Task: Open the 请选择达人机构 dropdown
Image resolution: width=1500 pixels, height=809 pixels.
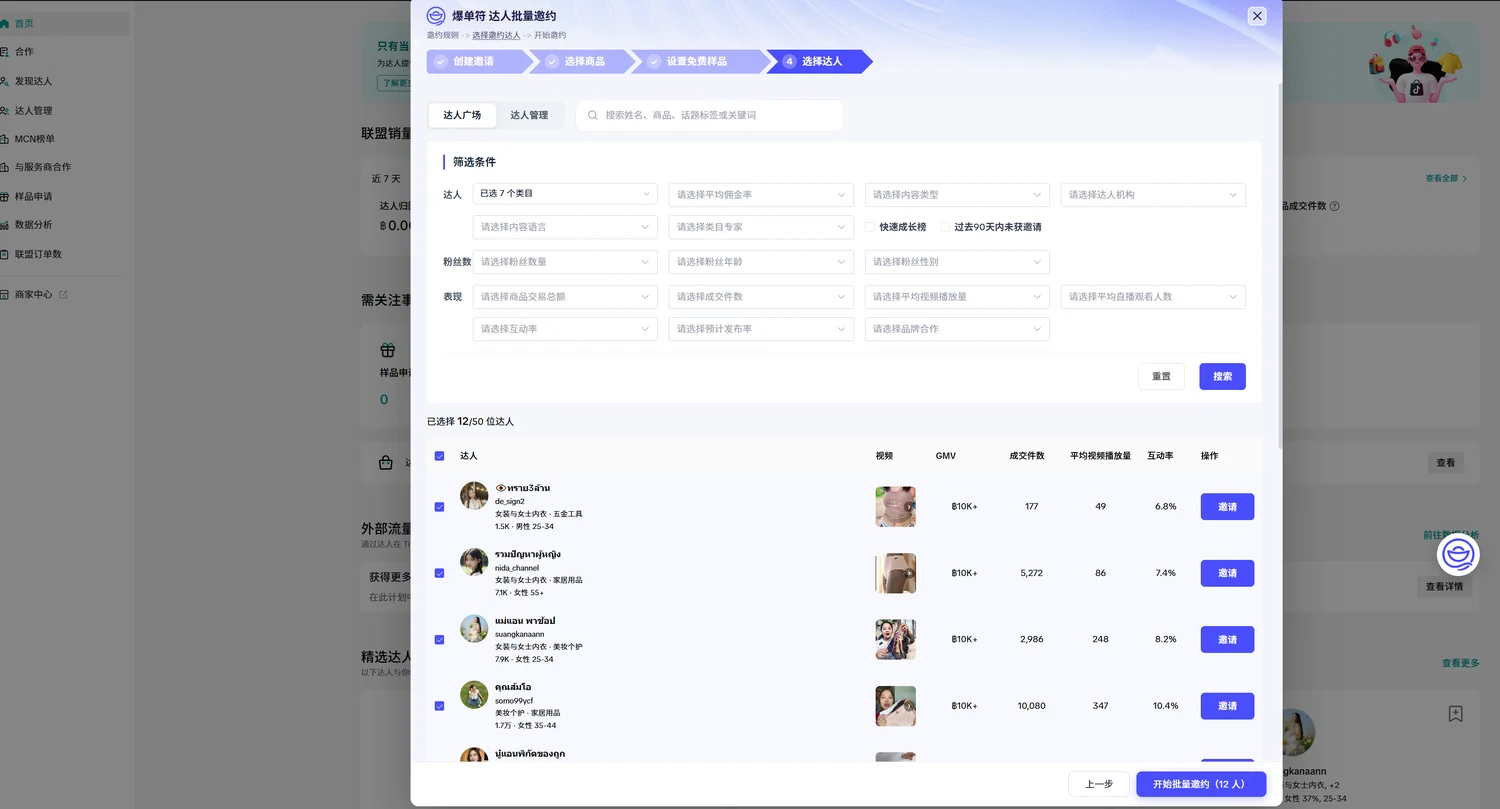Action: [1153, 194]
